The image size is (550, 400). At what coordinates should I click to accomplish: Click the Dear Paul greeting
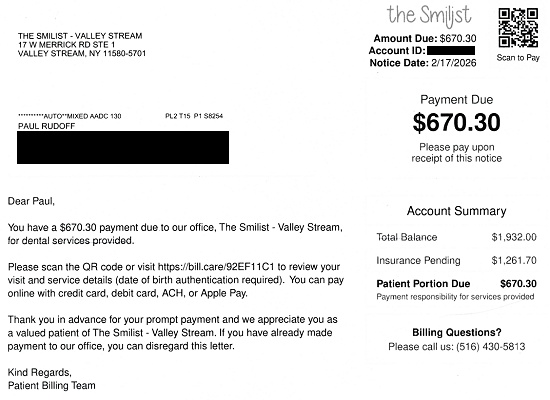(31, 201)
